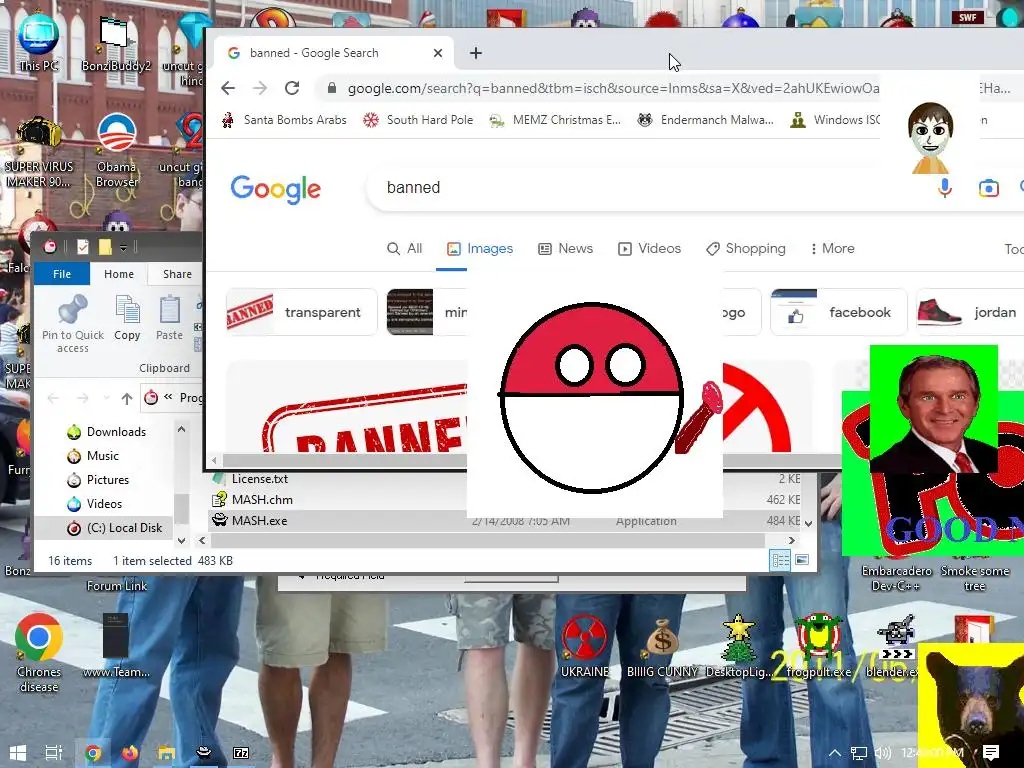Click Paste in Explorer ribbon
The height and width of the screenshot is (768, 1024).
(169, 318)
